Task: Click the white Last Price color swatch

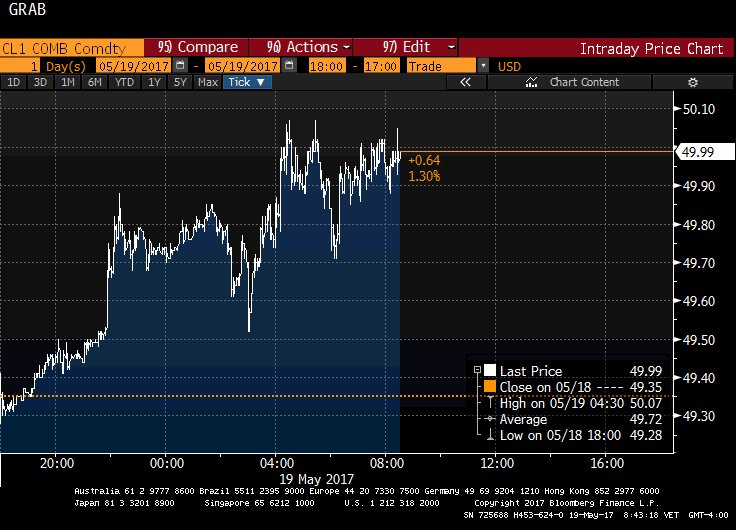Action: (x=489, y=371)
